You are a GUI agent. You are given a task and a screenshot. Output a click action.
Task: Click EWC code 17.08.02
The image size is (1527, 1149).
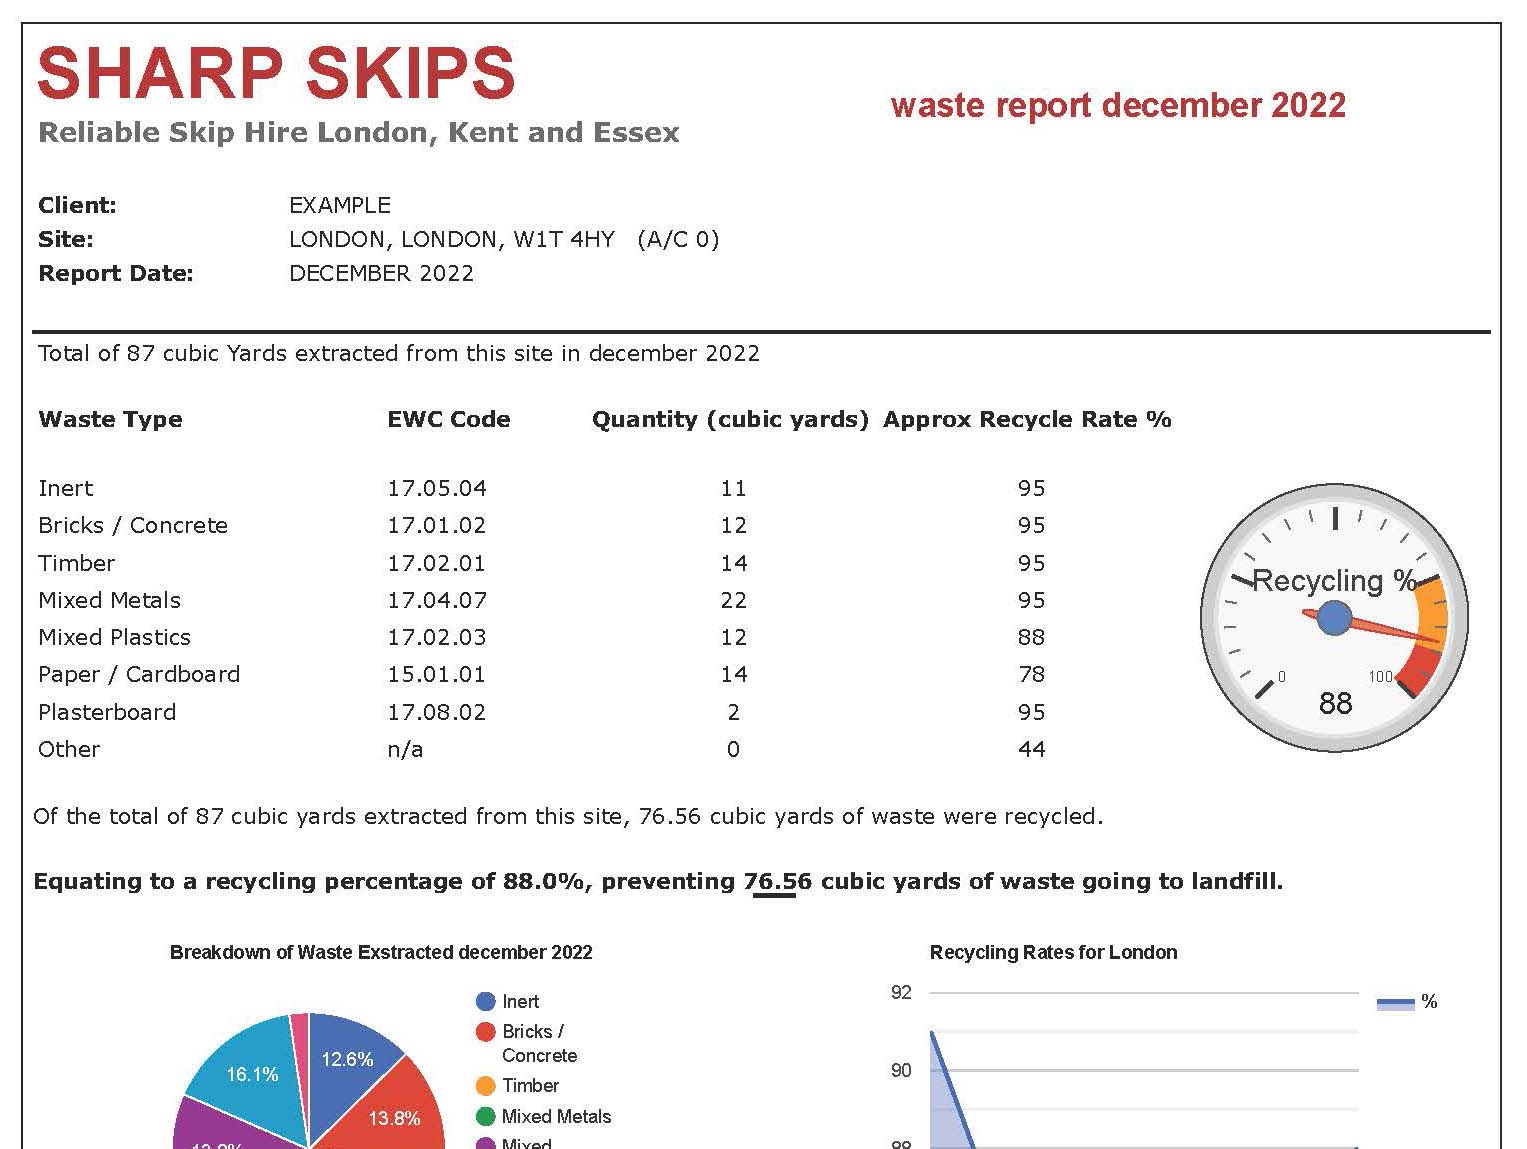pos(437,712)
